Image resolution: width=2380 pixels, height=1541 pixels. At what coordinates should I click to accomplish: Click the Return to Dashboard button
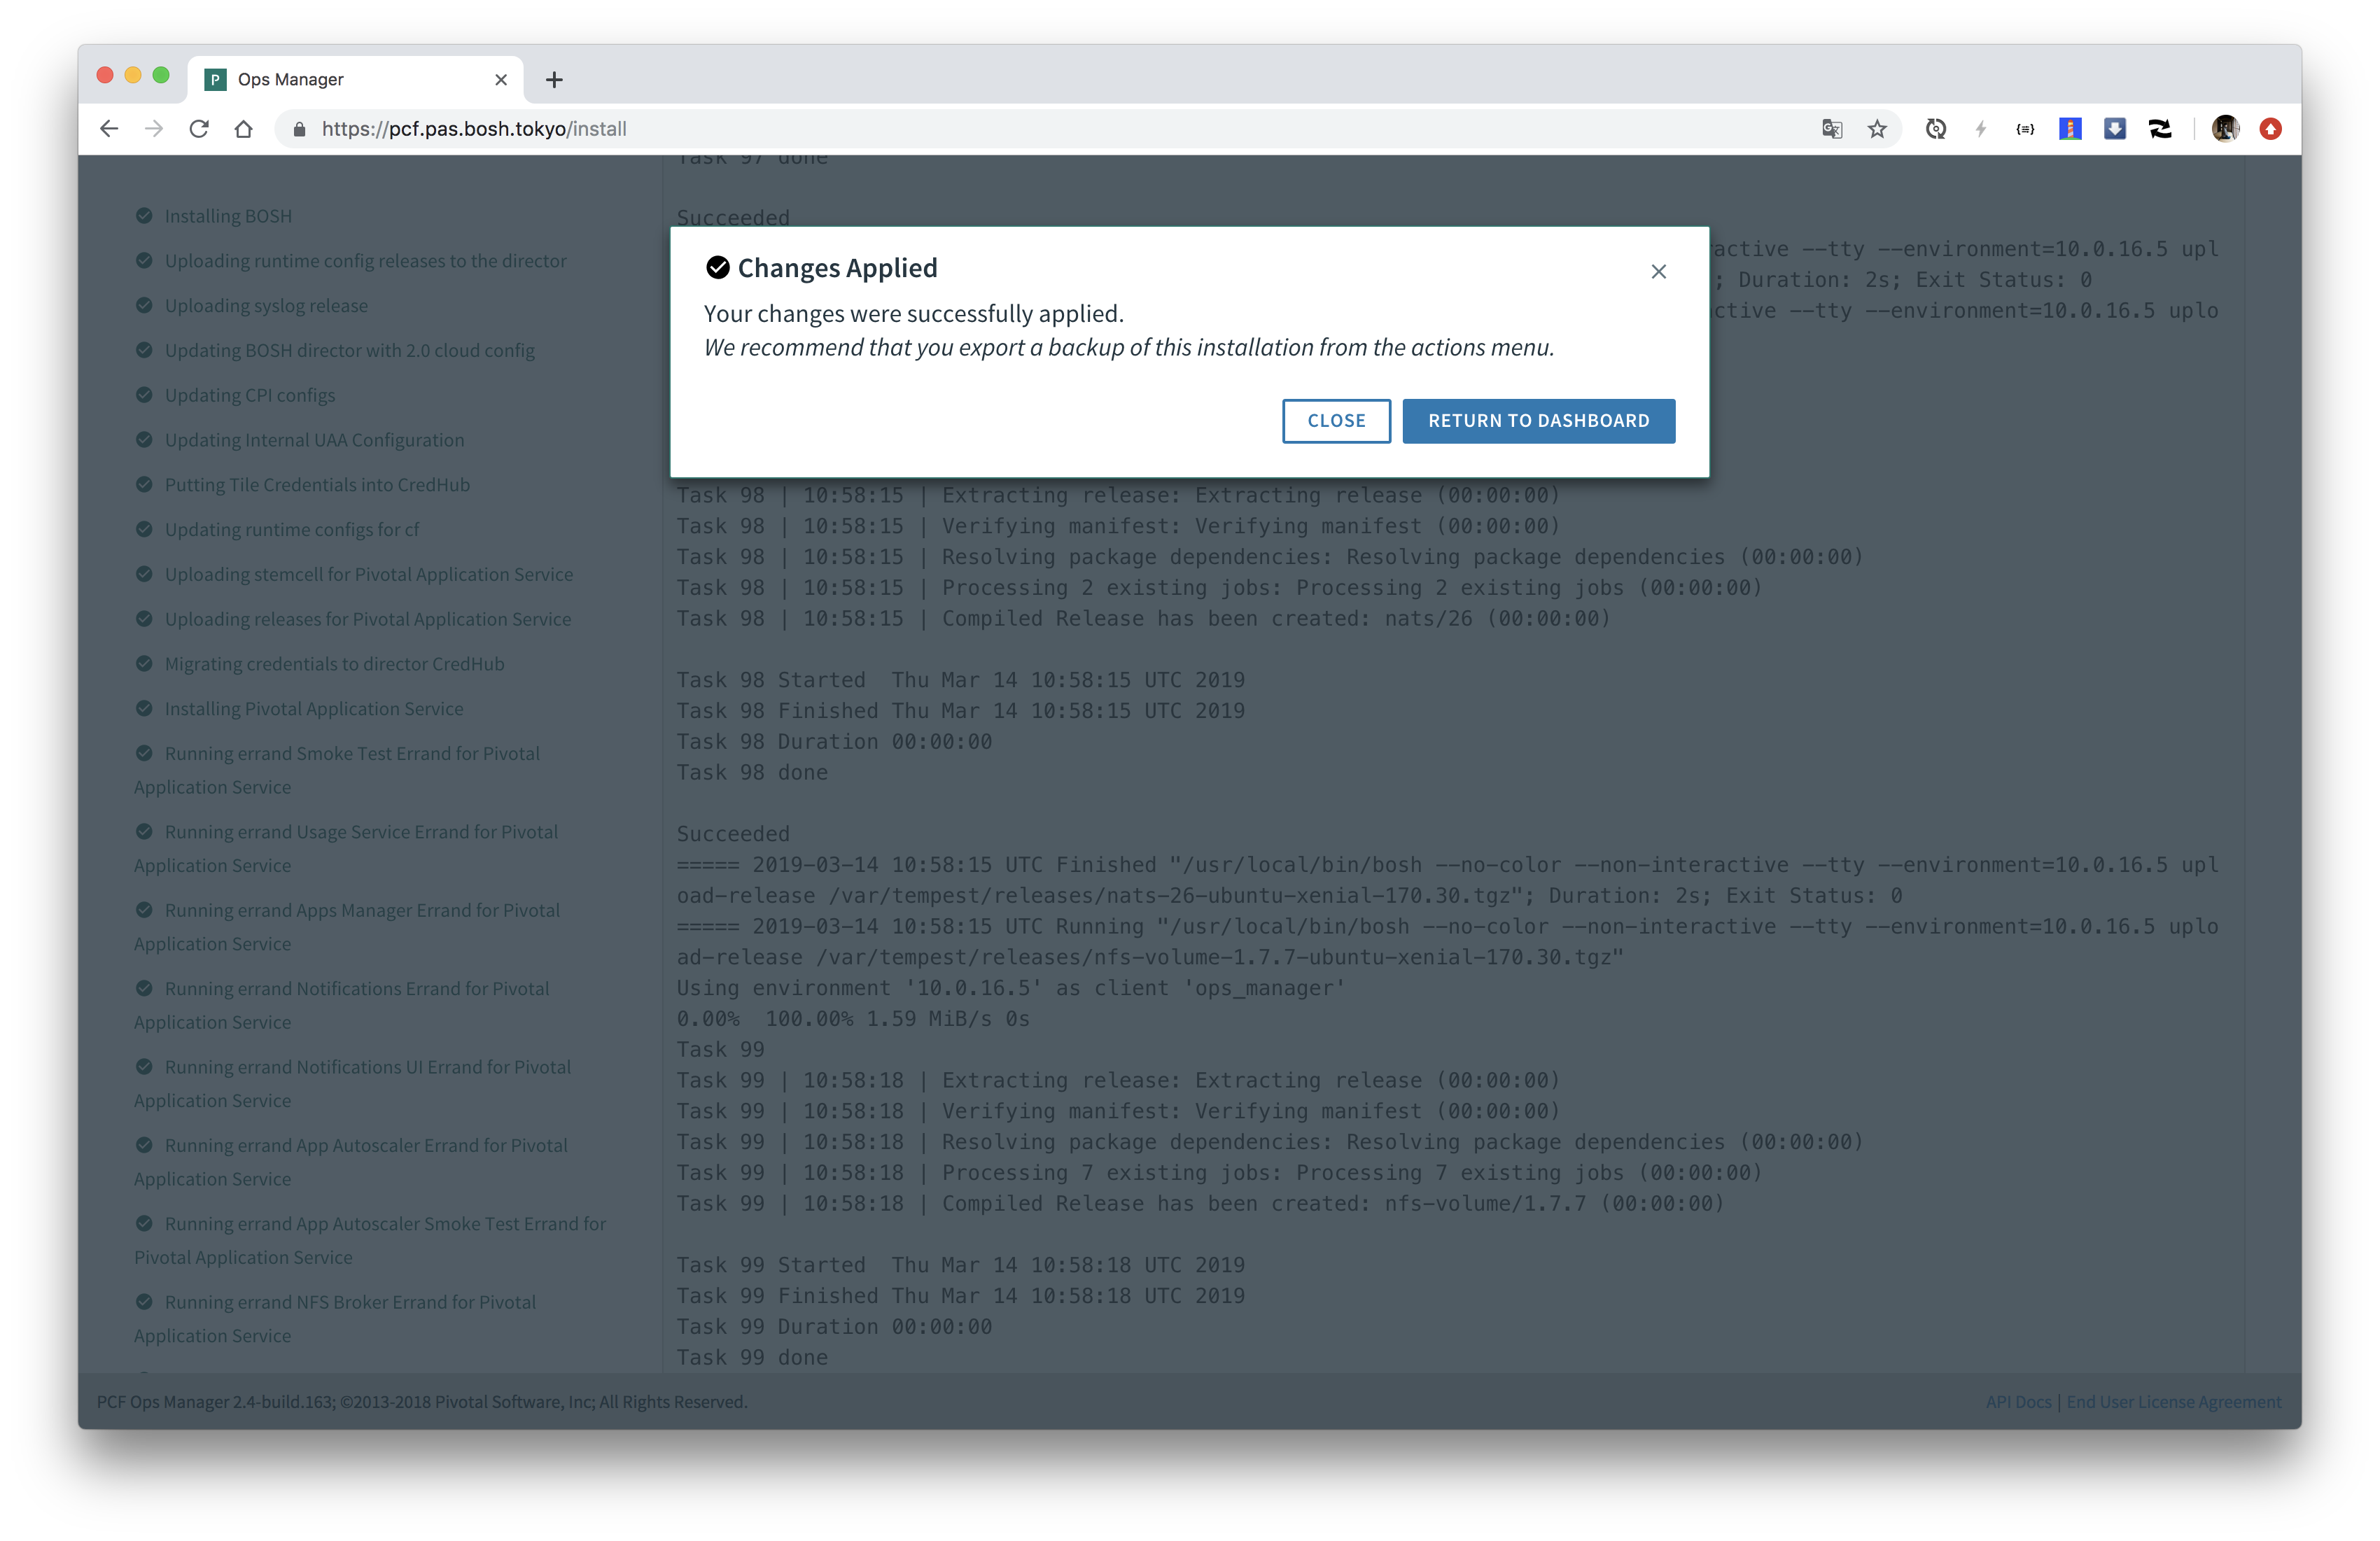coord(1538,421)
